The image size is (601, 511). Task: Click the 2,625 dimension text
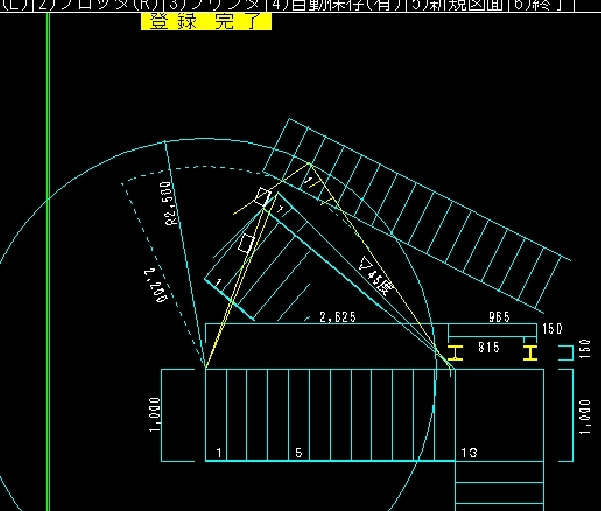pos(337,317)
